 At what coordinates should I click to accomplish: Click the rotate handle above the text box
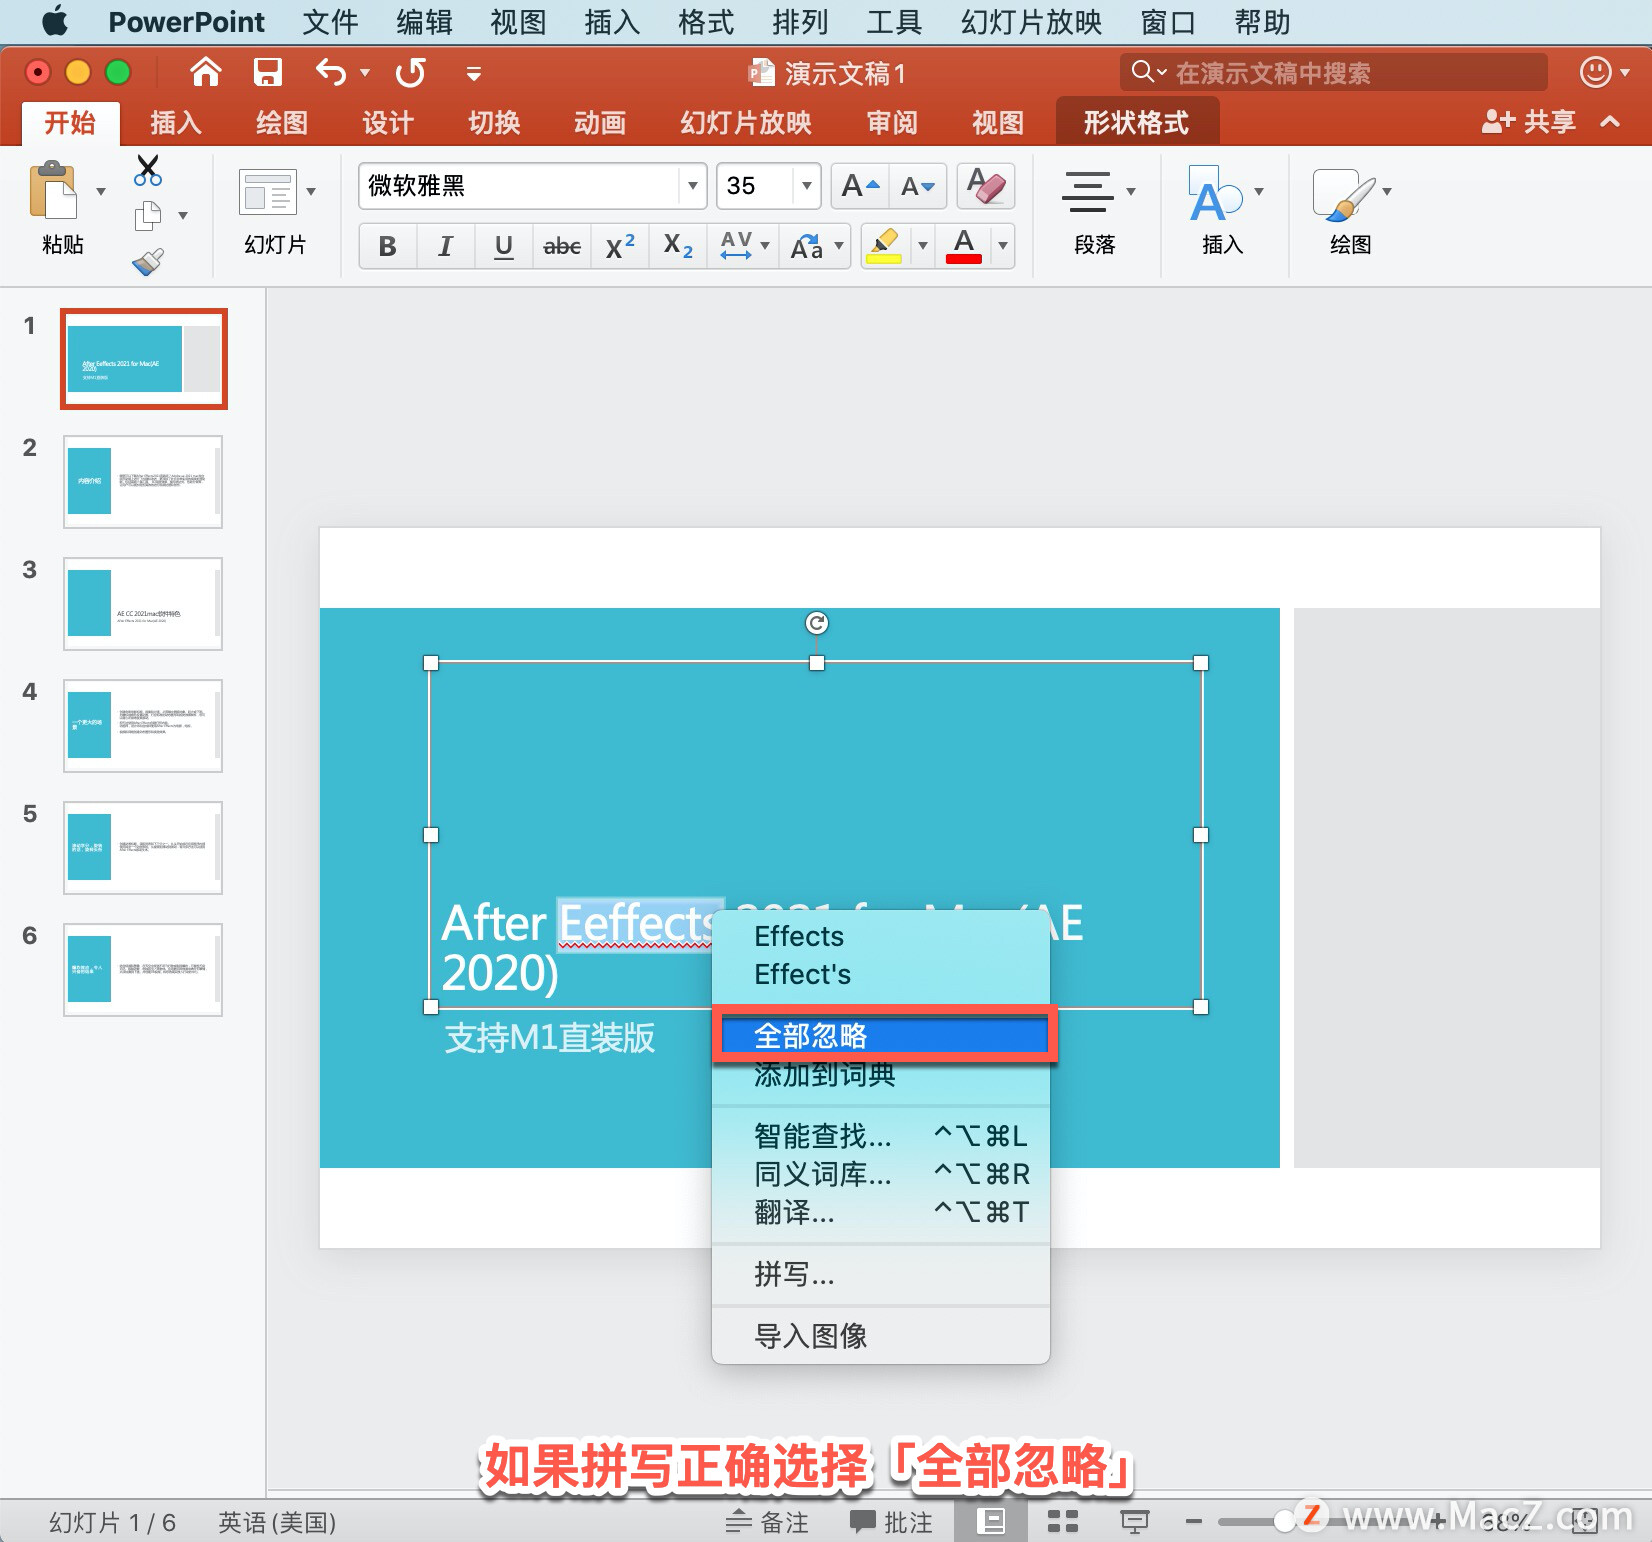coord(816,623)
